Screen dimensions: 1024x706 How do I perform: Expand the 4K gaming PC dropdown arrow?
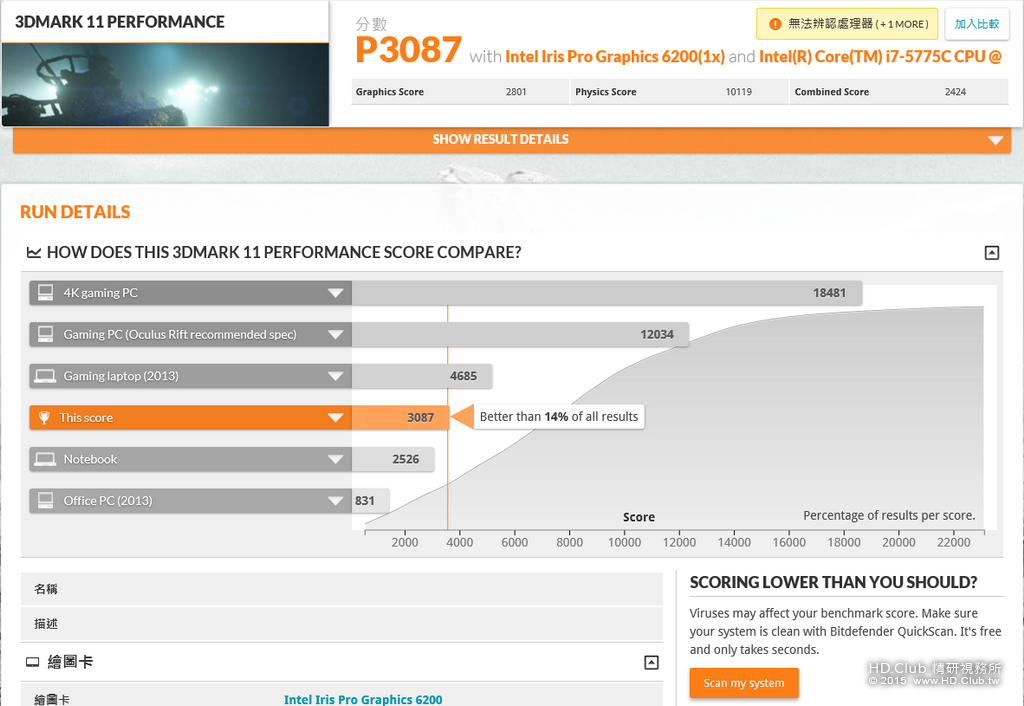tap(335, 293)
